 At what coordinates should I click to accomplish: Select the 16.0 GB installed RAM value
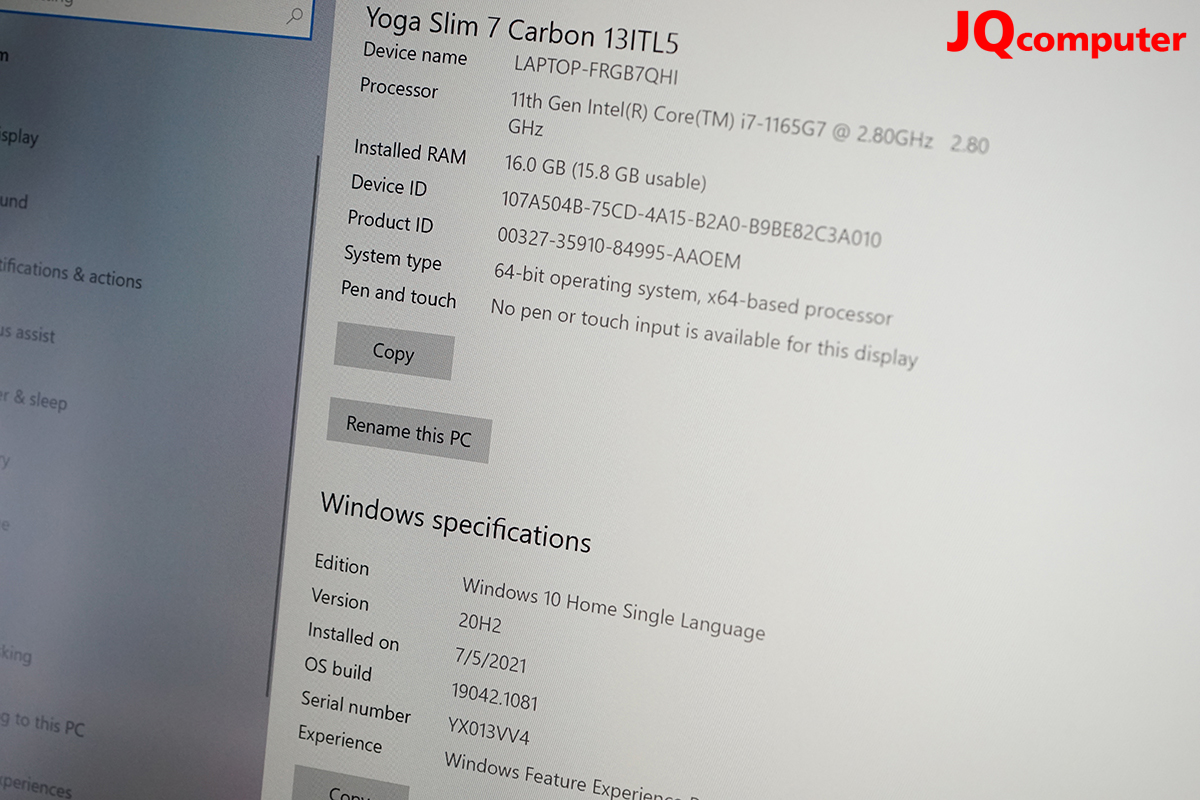point(604,173)
